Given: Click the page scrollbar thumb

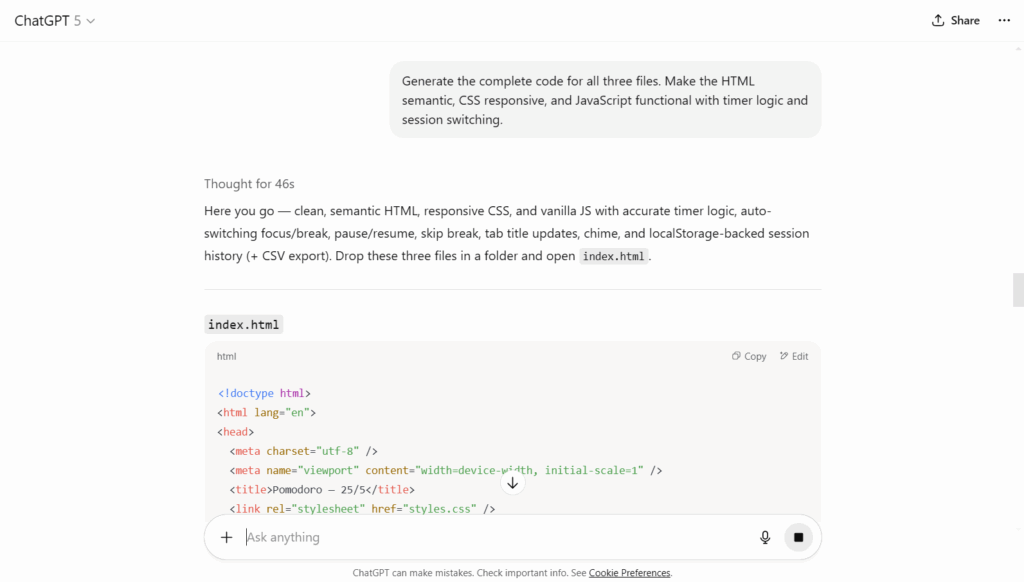Looking at the screenshot, I should click(1018, 290).
